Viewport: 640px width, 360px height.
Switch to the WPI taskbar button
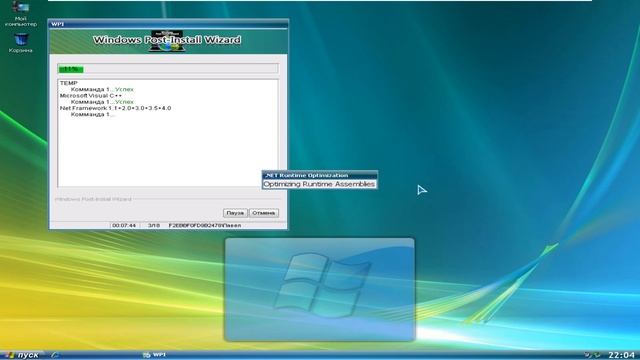[x=155, y=355]
